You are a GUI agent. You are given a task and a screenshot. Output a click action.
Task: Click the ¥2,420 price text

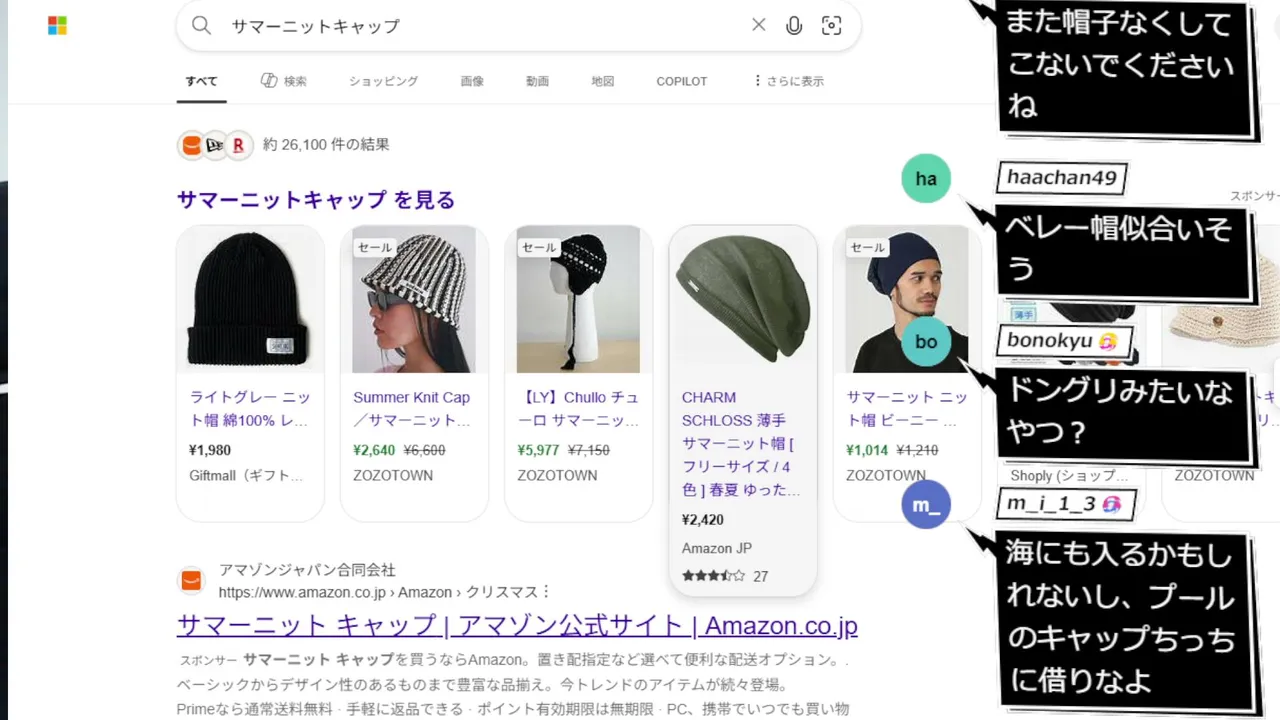pyautogui.click(x=703, y=520)
